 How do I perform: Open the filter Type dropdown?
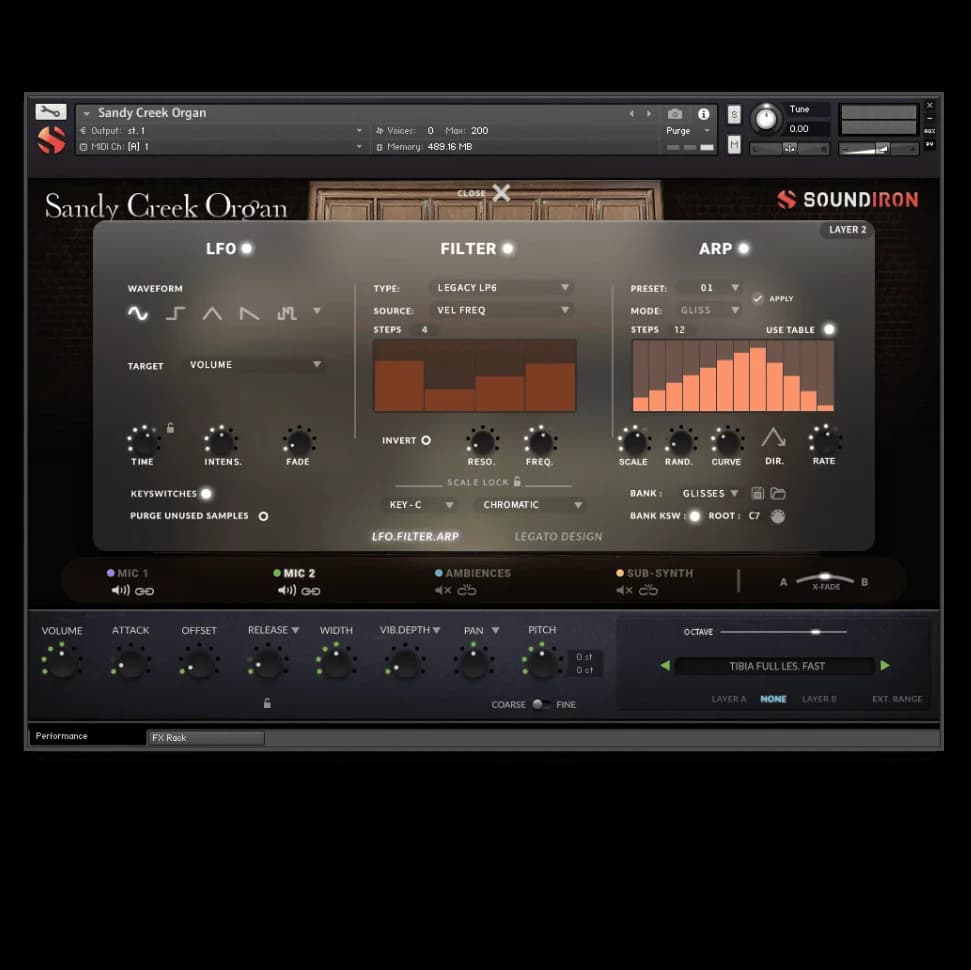pos(502,288)
